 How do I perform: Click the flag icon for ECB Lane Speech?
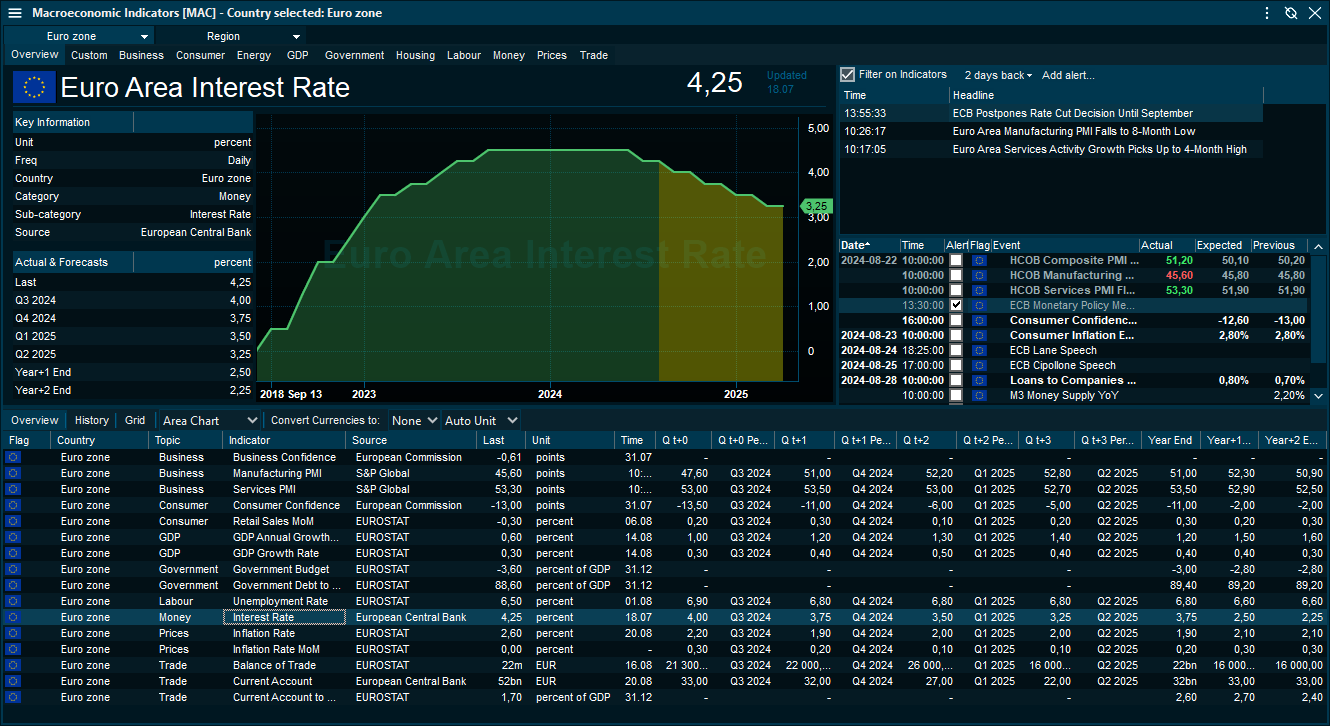[x=979, y=350]
